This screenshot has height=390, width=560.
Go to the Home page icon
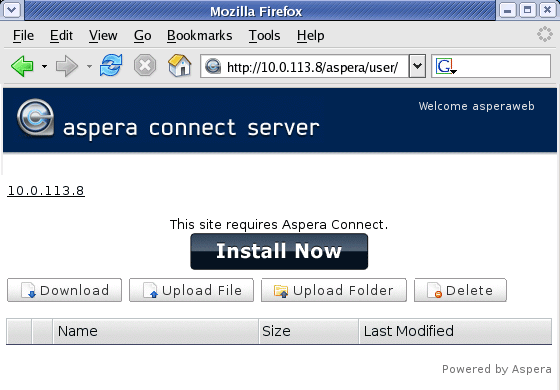click(179, 65)
